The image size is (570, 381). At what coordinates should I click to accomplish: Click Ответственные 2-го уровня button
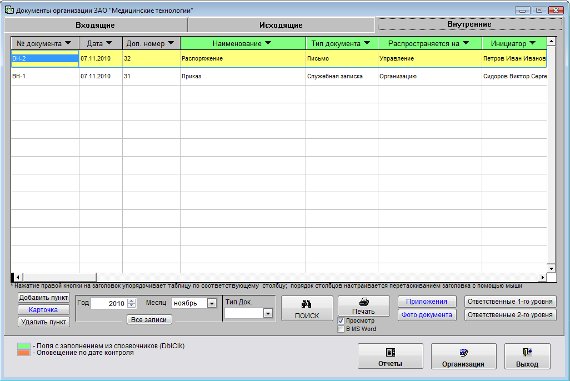pyautogui.click(x=510, y=314)
